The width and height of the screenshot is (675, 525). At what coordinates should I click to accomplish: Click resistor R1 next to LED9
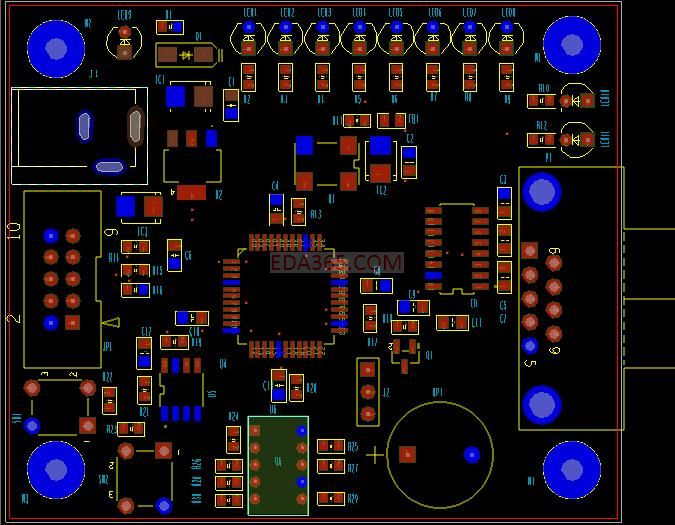coord(170,28)
